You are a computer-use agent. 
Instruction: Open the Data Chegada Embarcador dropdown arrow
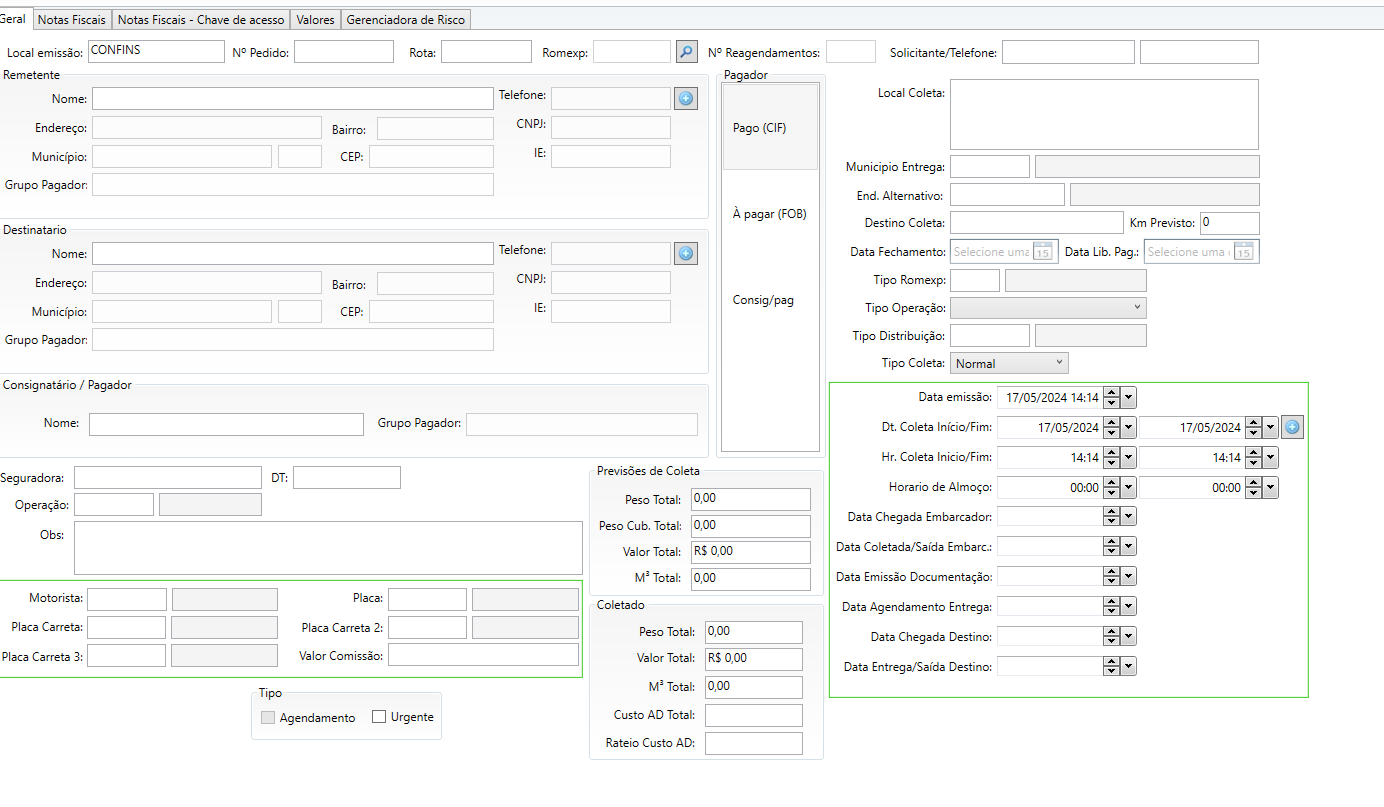[1128, 517]
